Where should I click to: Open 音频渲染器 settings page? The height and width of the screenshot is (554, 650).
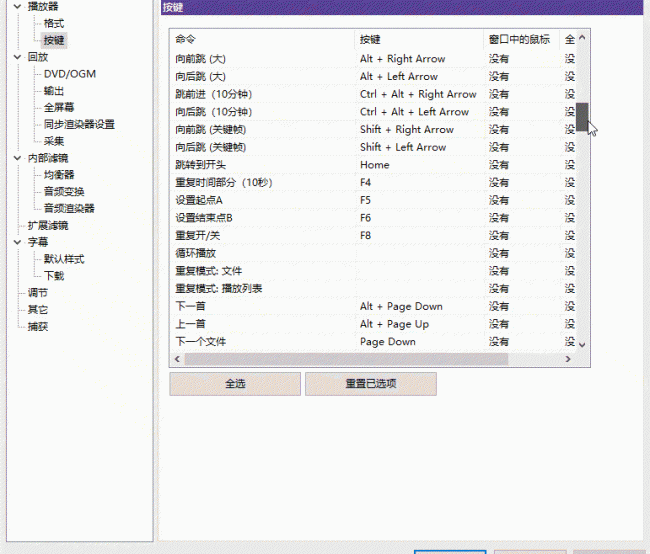point(69,208)
